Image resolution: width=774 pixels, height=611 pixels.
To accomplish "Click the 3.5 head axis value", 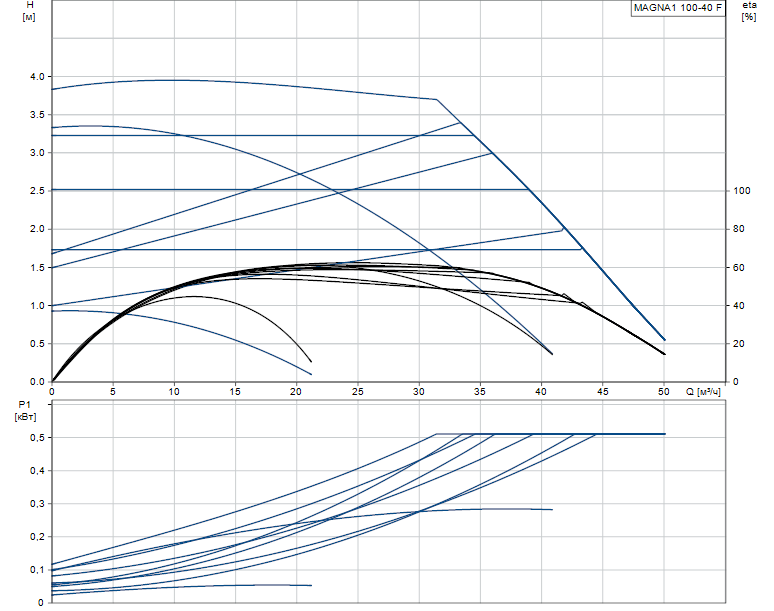I will 37,115.
